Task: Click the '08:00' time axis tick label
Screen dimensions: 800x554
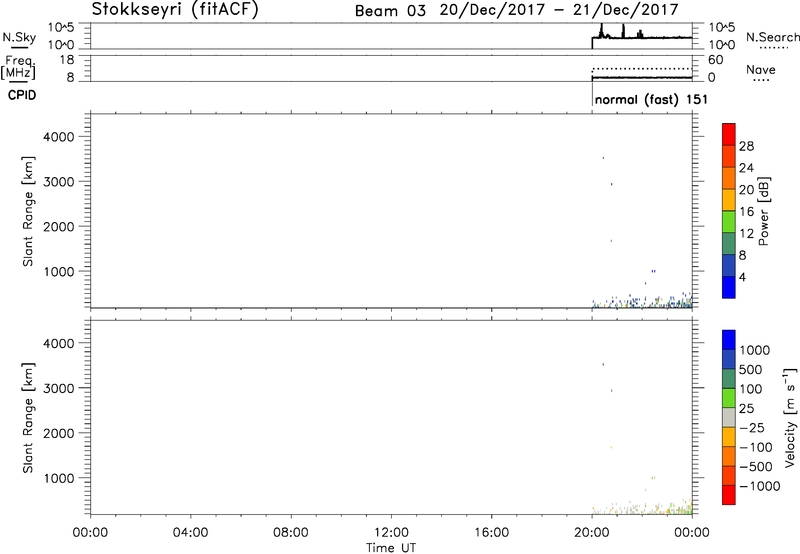Action: (x=291, y=533)
